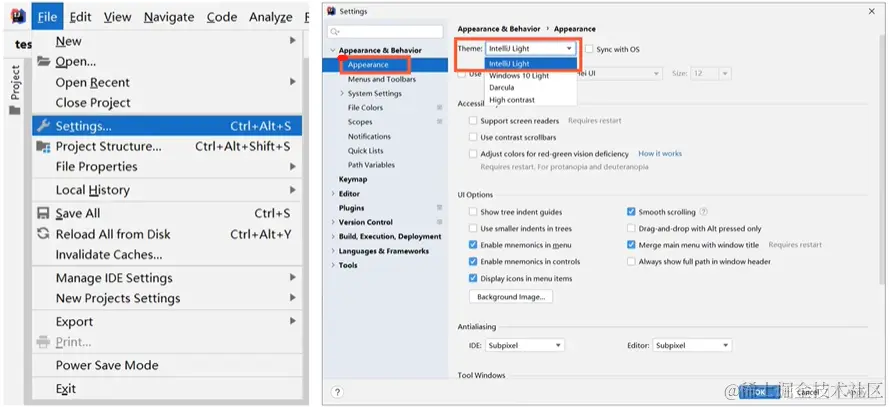The height and width of the screenshot is (407, 890).
Task: Click the IntelliJ IDEA logo icon
Action: (x=18, y=16)
